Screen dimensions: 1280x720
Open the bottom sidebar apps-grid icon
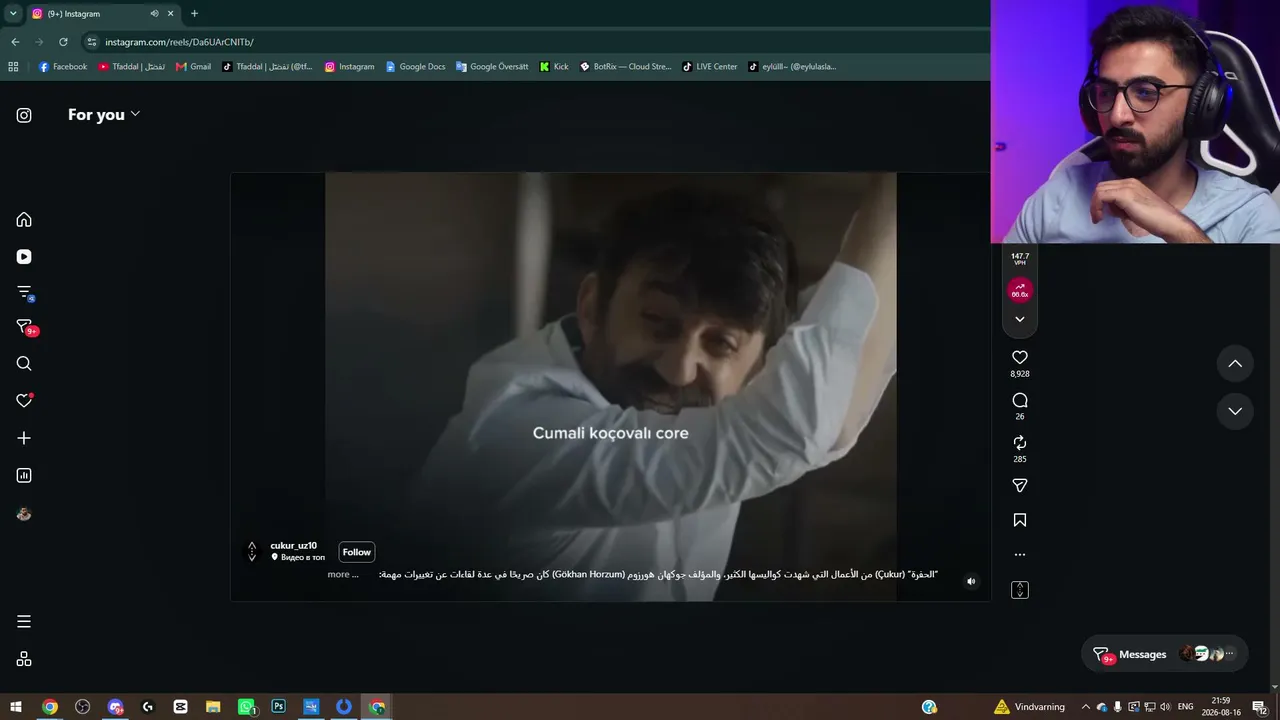24,659
